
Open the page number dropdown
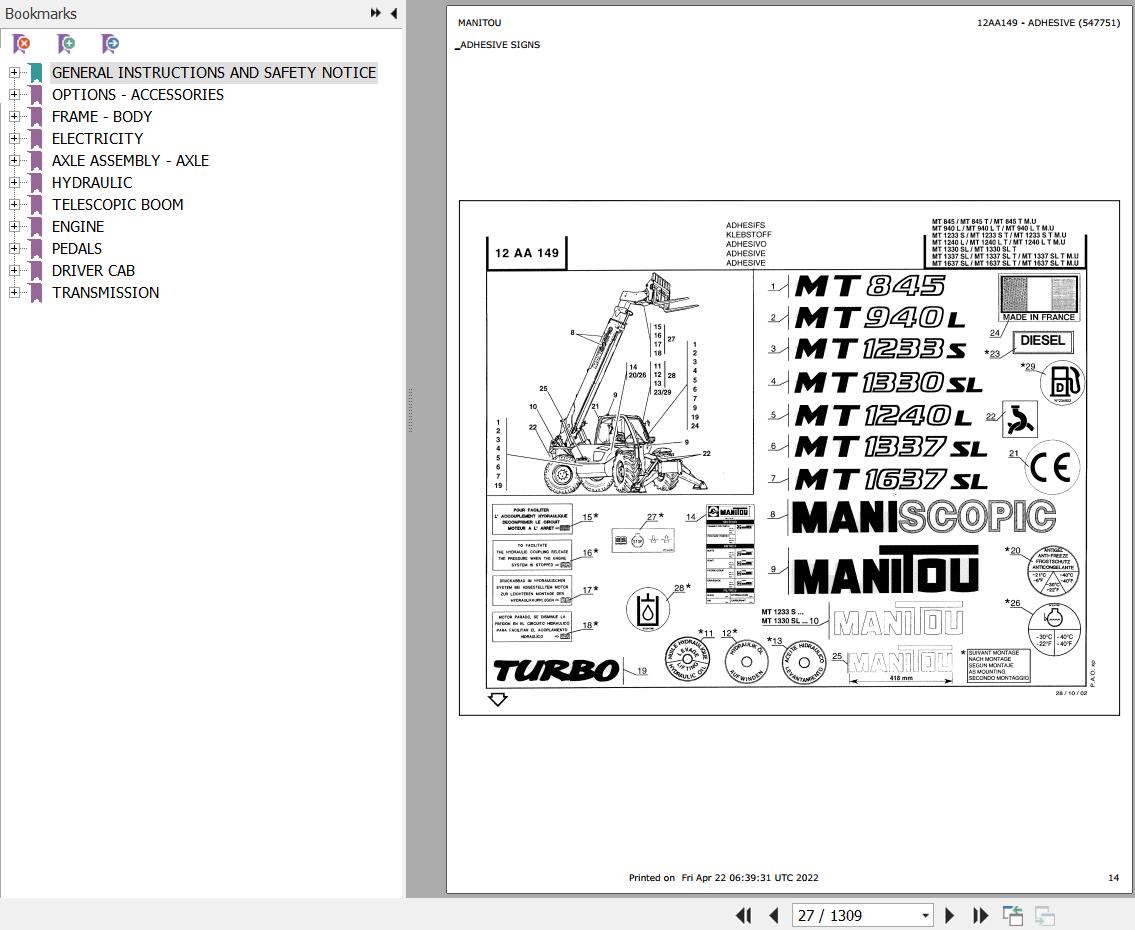tap(921, 915)
